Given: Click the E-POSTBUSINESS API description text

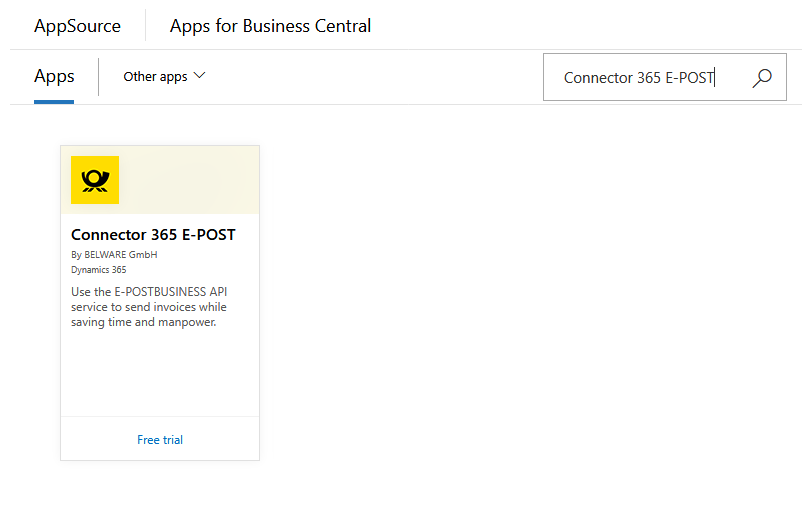Looking at the screenshot, I should pos(149,306).
